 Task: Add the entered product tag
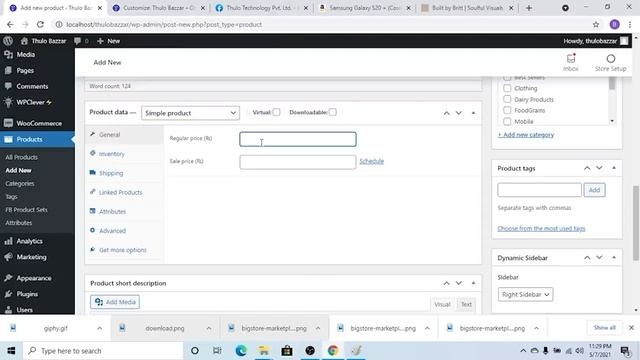594,190
